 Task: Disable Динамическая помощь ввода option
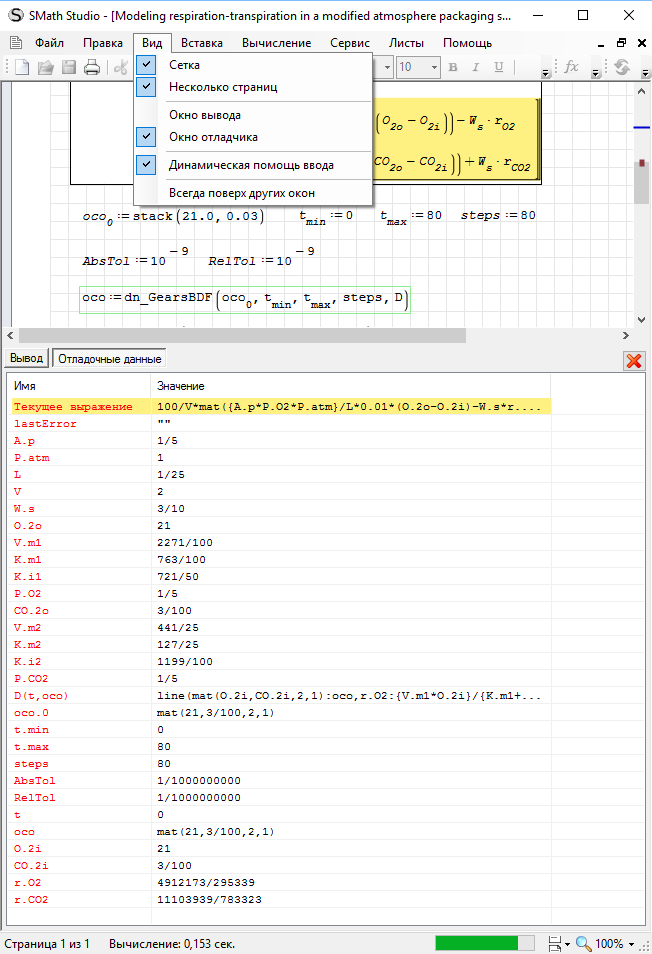click(251, 165)
